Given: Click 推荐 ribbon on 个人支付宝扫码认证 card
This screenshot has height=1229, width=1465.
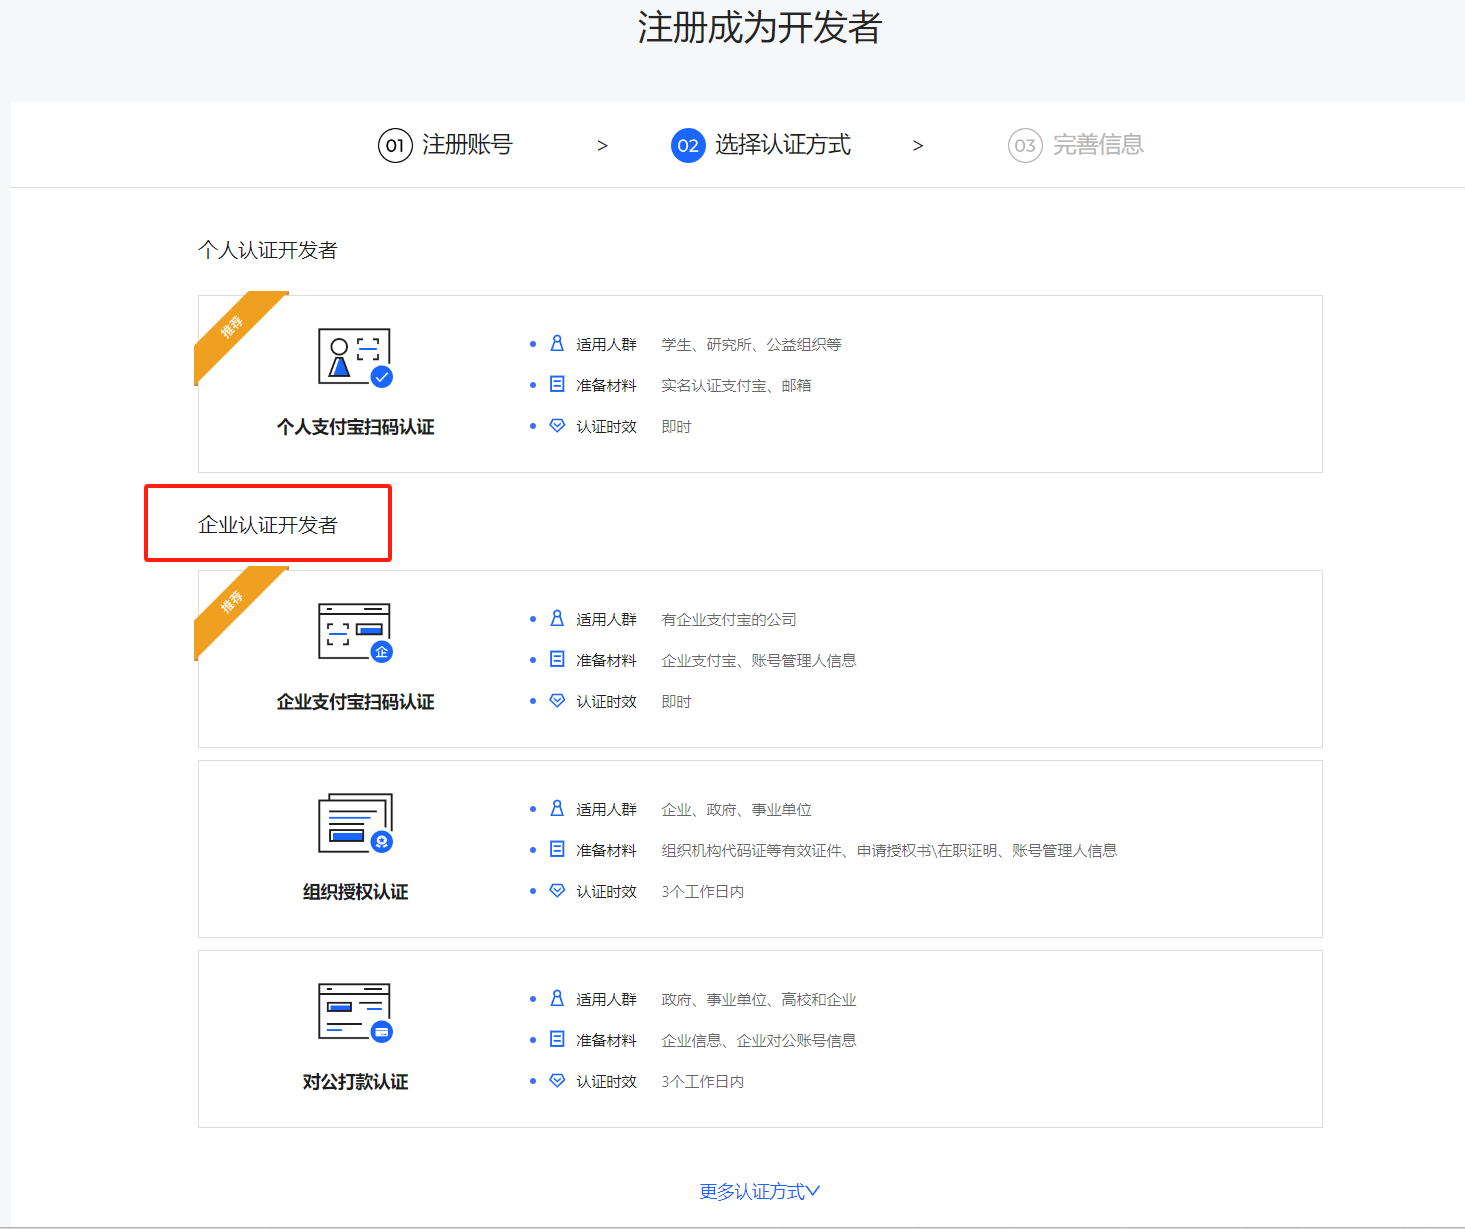Looking at the screenshot, I should 234,329.
